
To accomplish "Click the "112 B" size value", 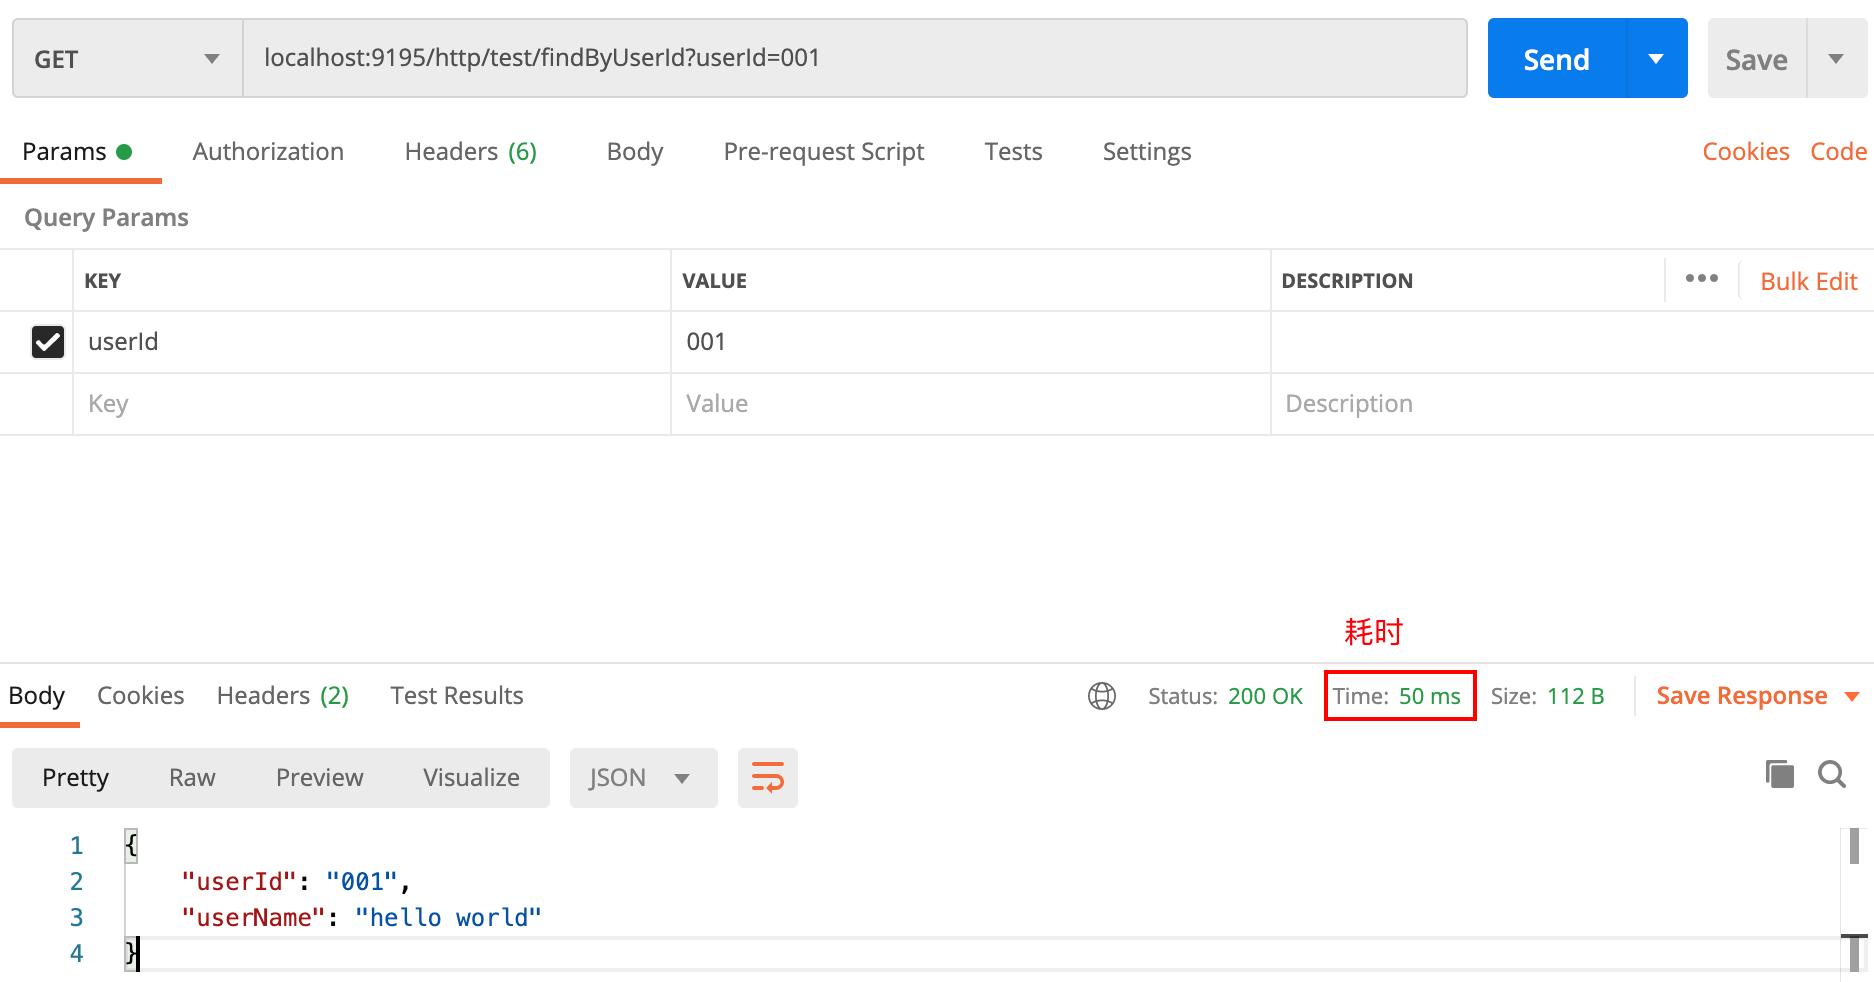I will pyautogui.click(x=1575, y=696).
